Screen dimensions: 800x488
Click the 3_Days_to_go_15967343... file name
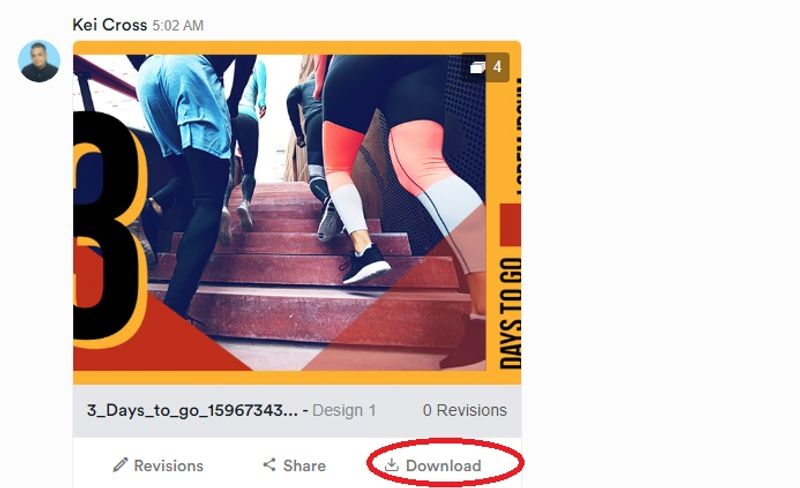[192, 410]
